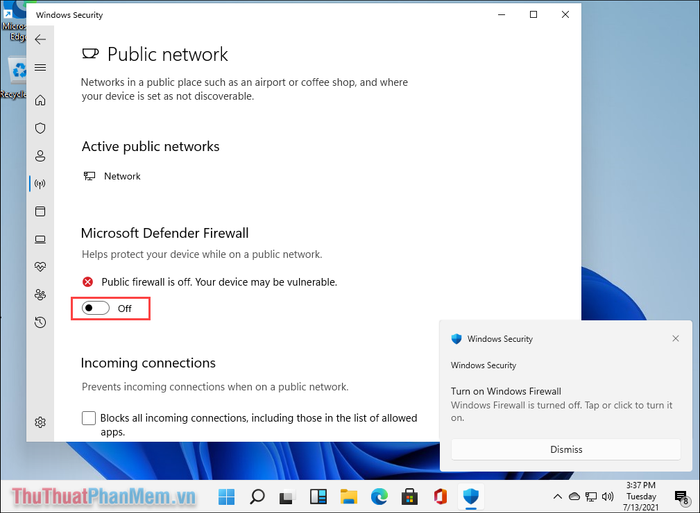Open the Windows Start menu
The width and height of the screenshot is (700, 513).
click(227, 496)
